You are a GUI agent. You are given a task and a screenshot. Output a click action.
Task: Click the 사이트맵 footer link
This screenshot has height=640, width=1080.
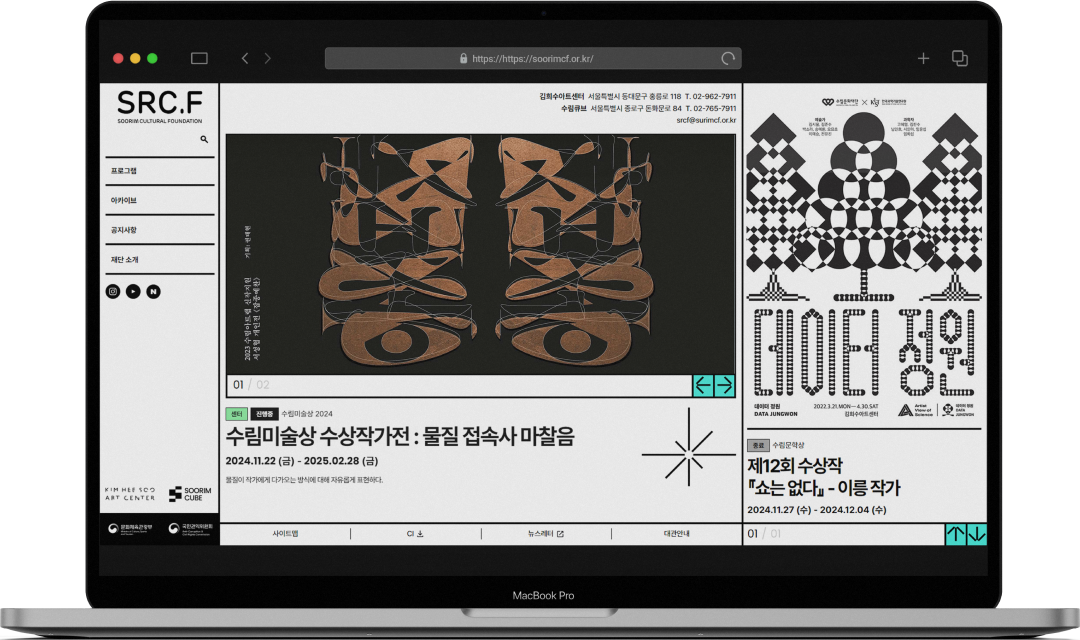[285, 534]
